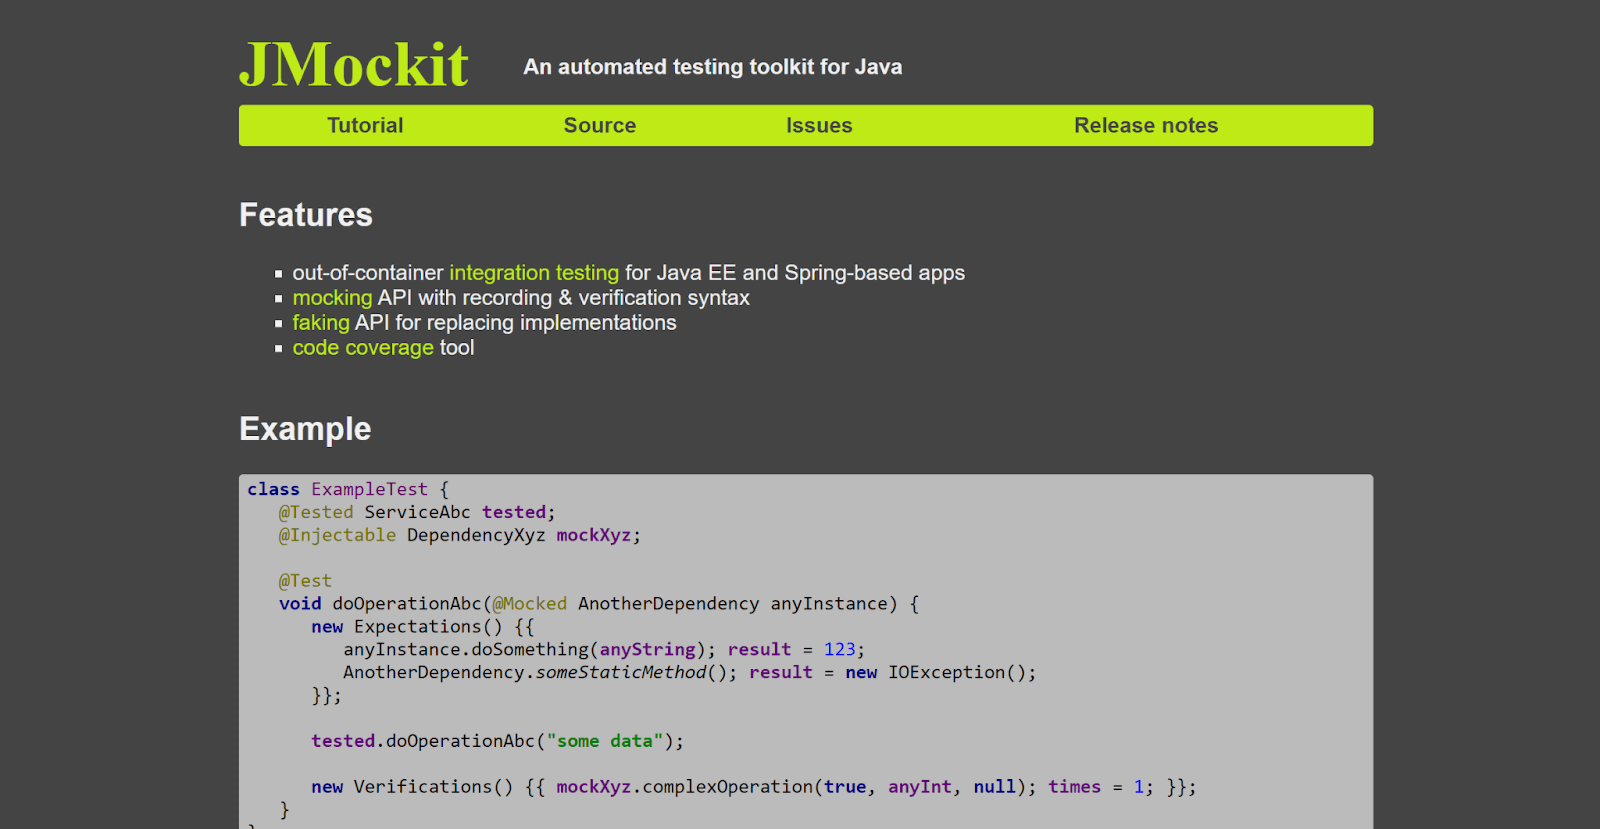
Task: Click the @Injectable annotation in code
Action: coord(337,535)
